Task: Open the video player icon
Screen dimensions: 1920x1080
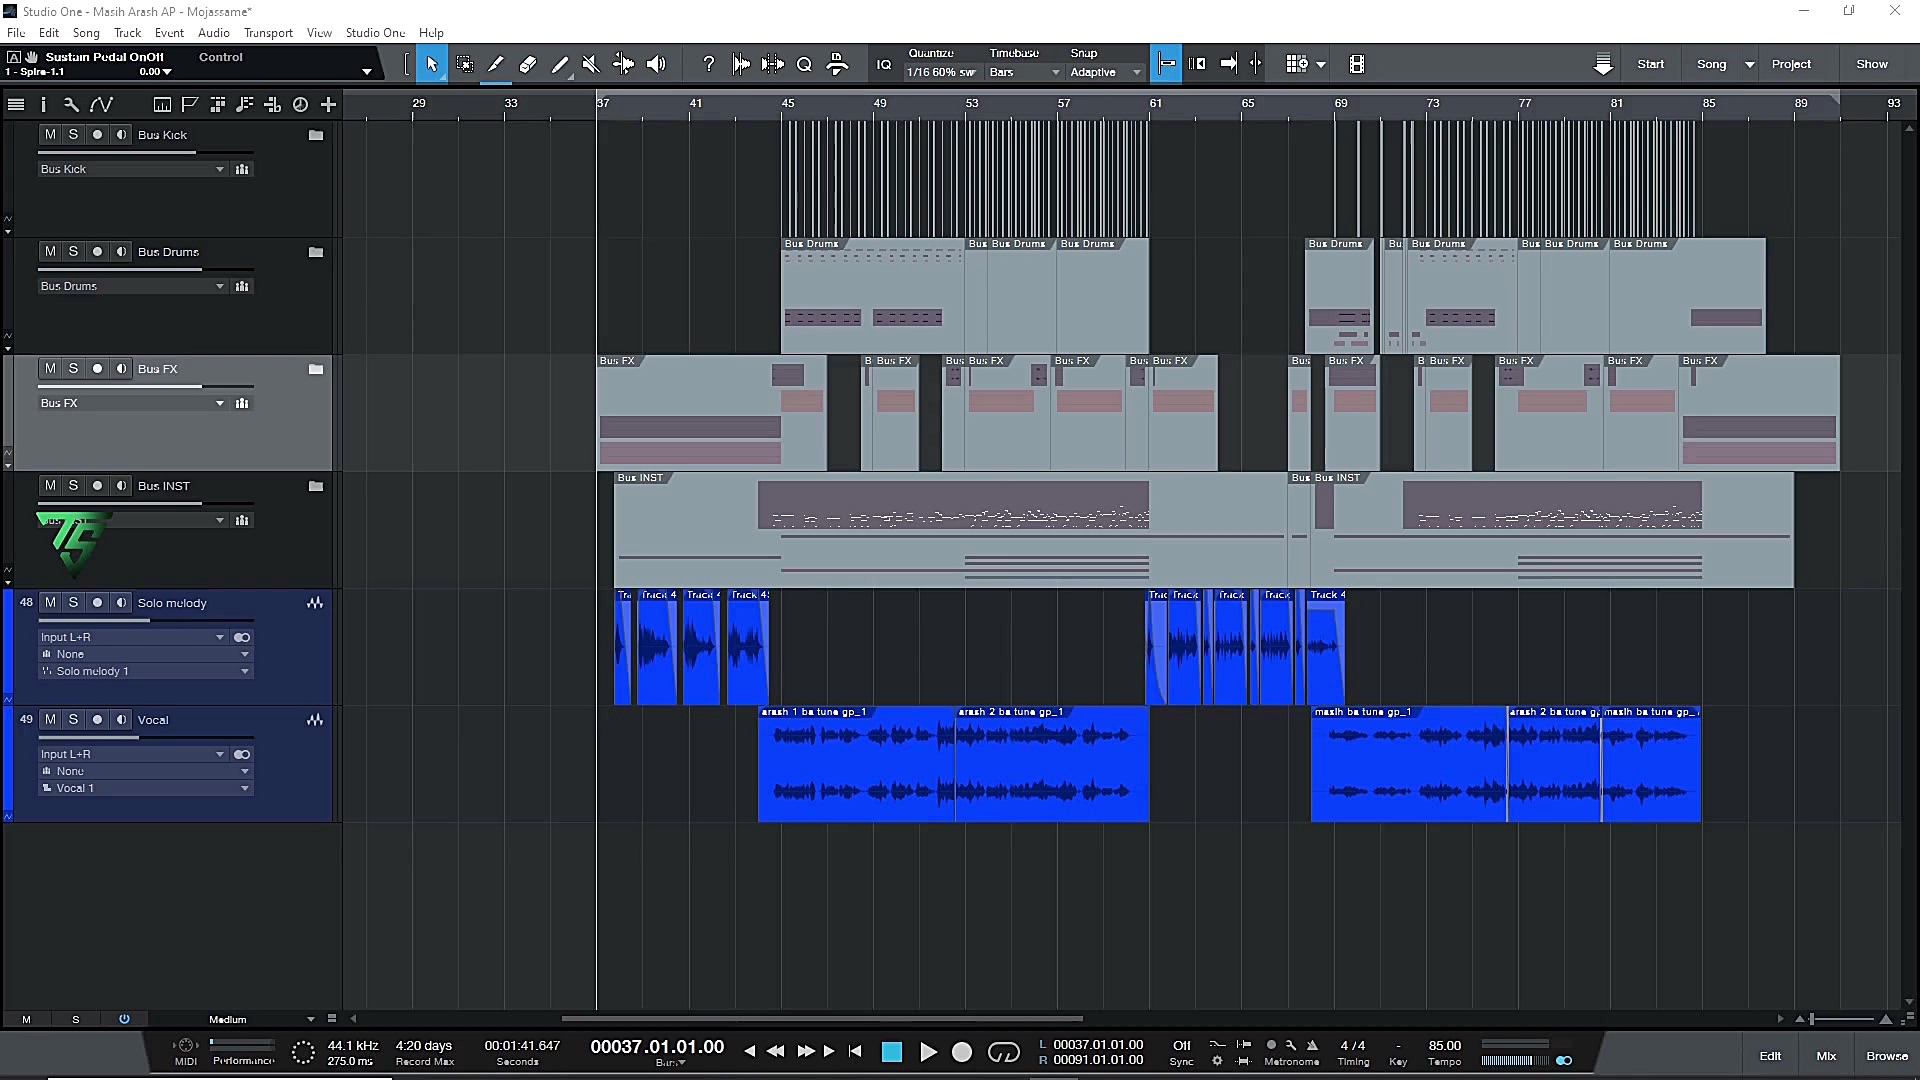Action: coord(1357,64)
